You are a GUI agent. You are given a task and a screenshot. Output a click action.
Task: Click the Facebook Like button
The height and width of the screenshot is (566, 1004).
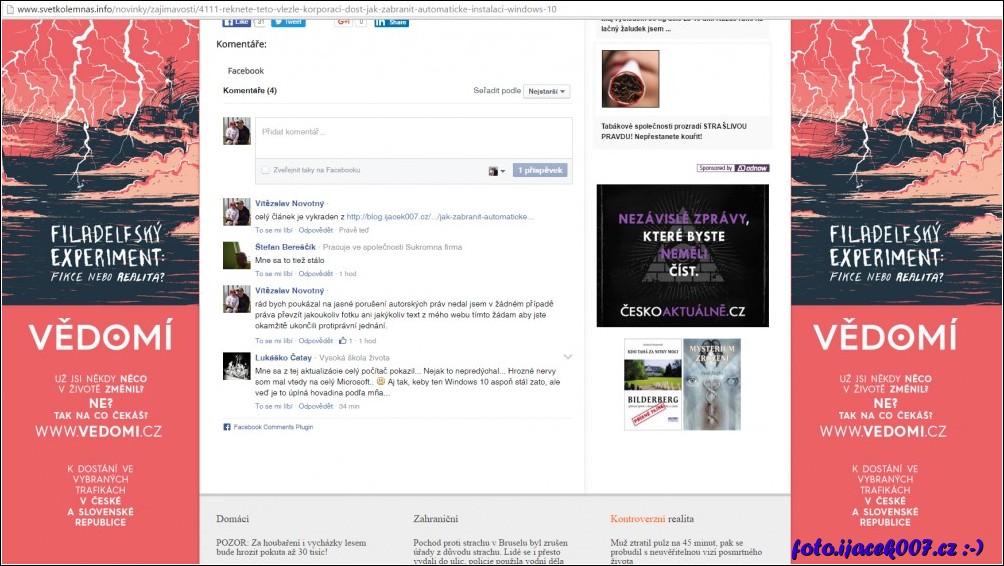coord(237,21)
